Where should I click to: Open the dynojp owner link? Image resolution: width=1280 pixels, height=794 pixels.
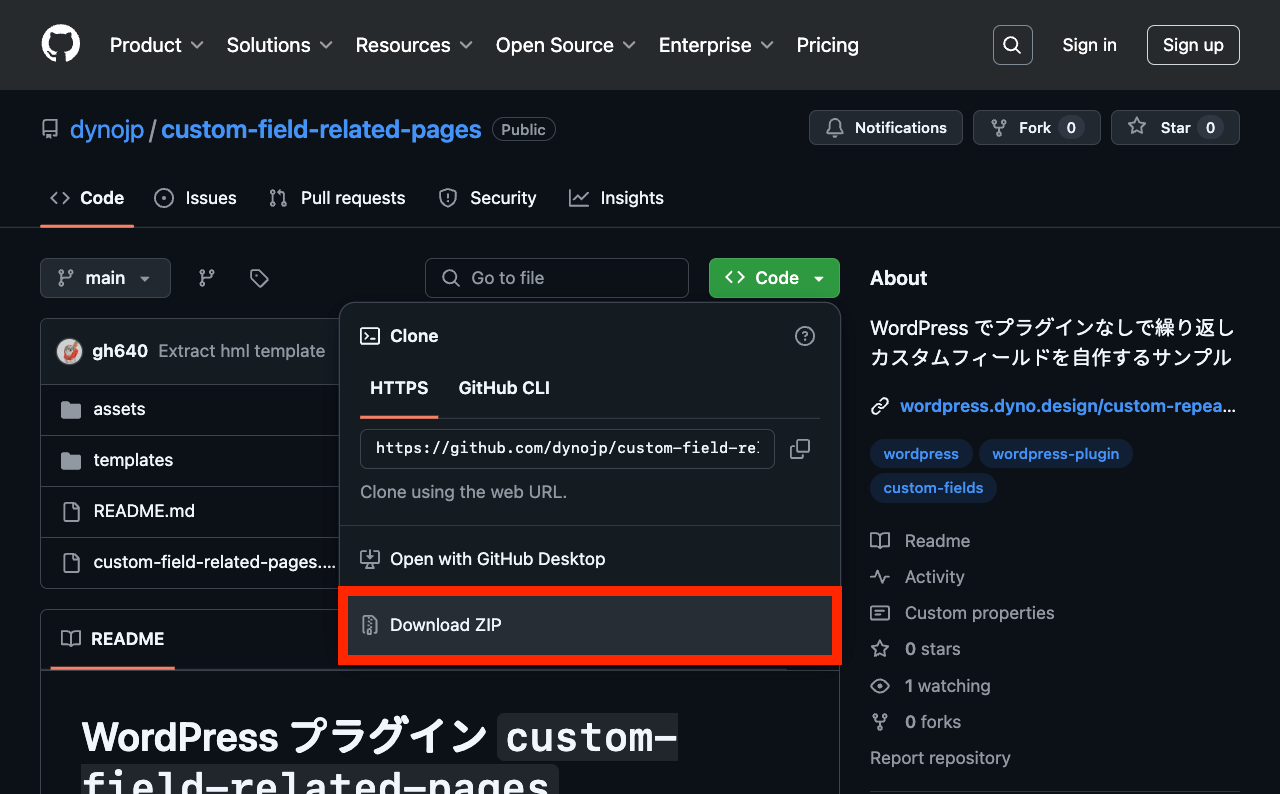(x=107, y=129)
